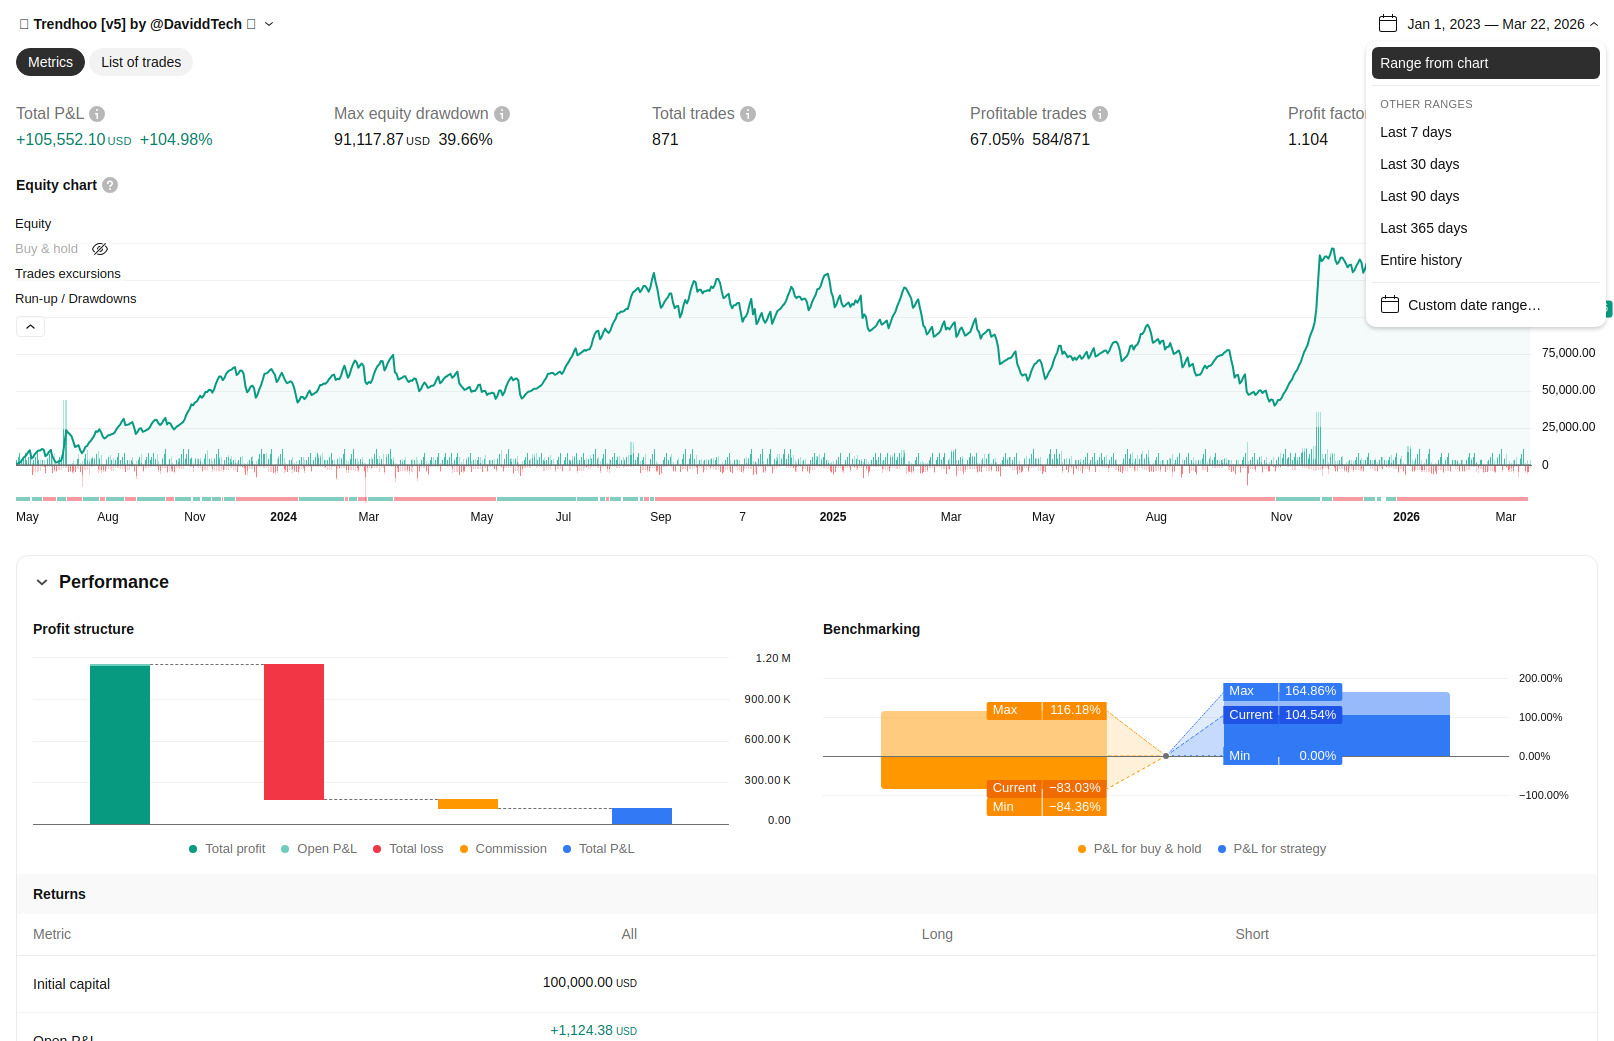Toggle the Run-up / Drawdowns series

pyautogui.click(x=76, y=299)
